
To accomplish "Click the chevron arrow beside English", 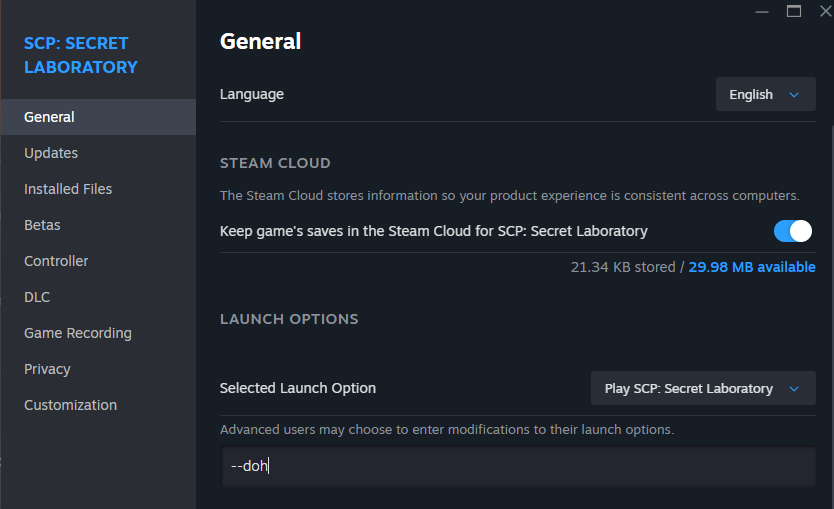I will coord(795,95).
